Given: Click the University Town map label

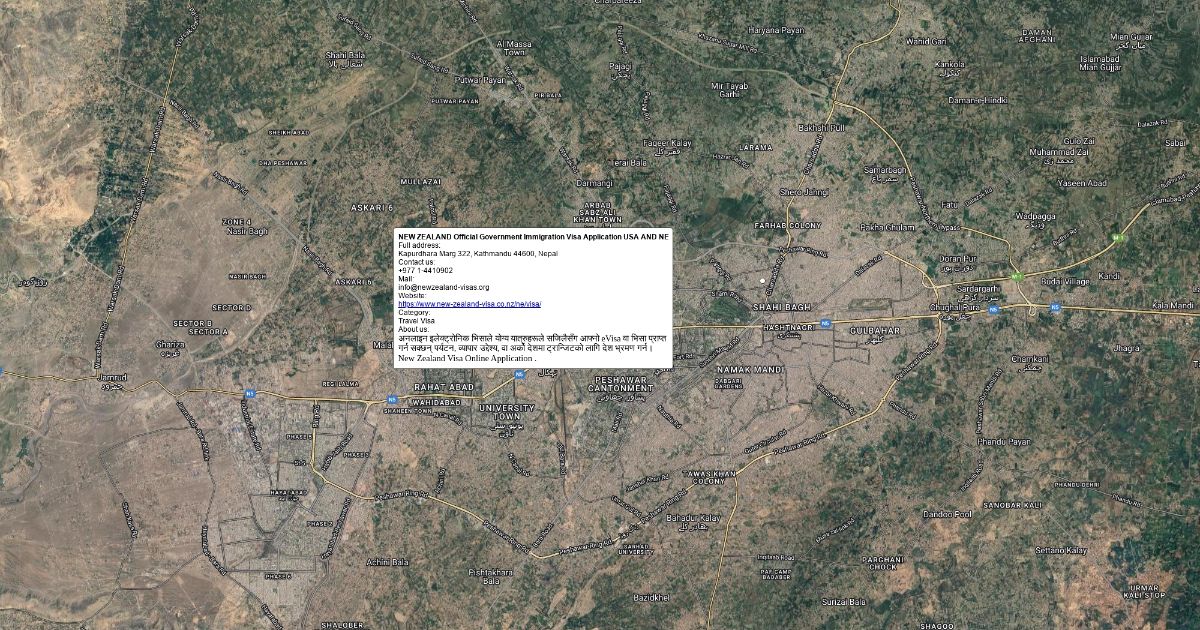Looking at the screenshot, I should pos(507,412).
